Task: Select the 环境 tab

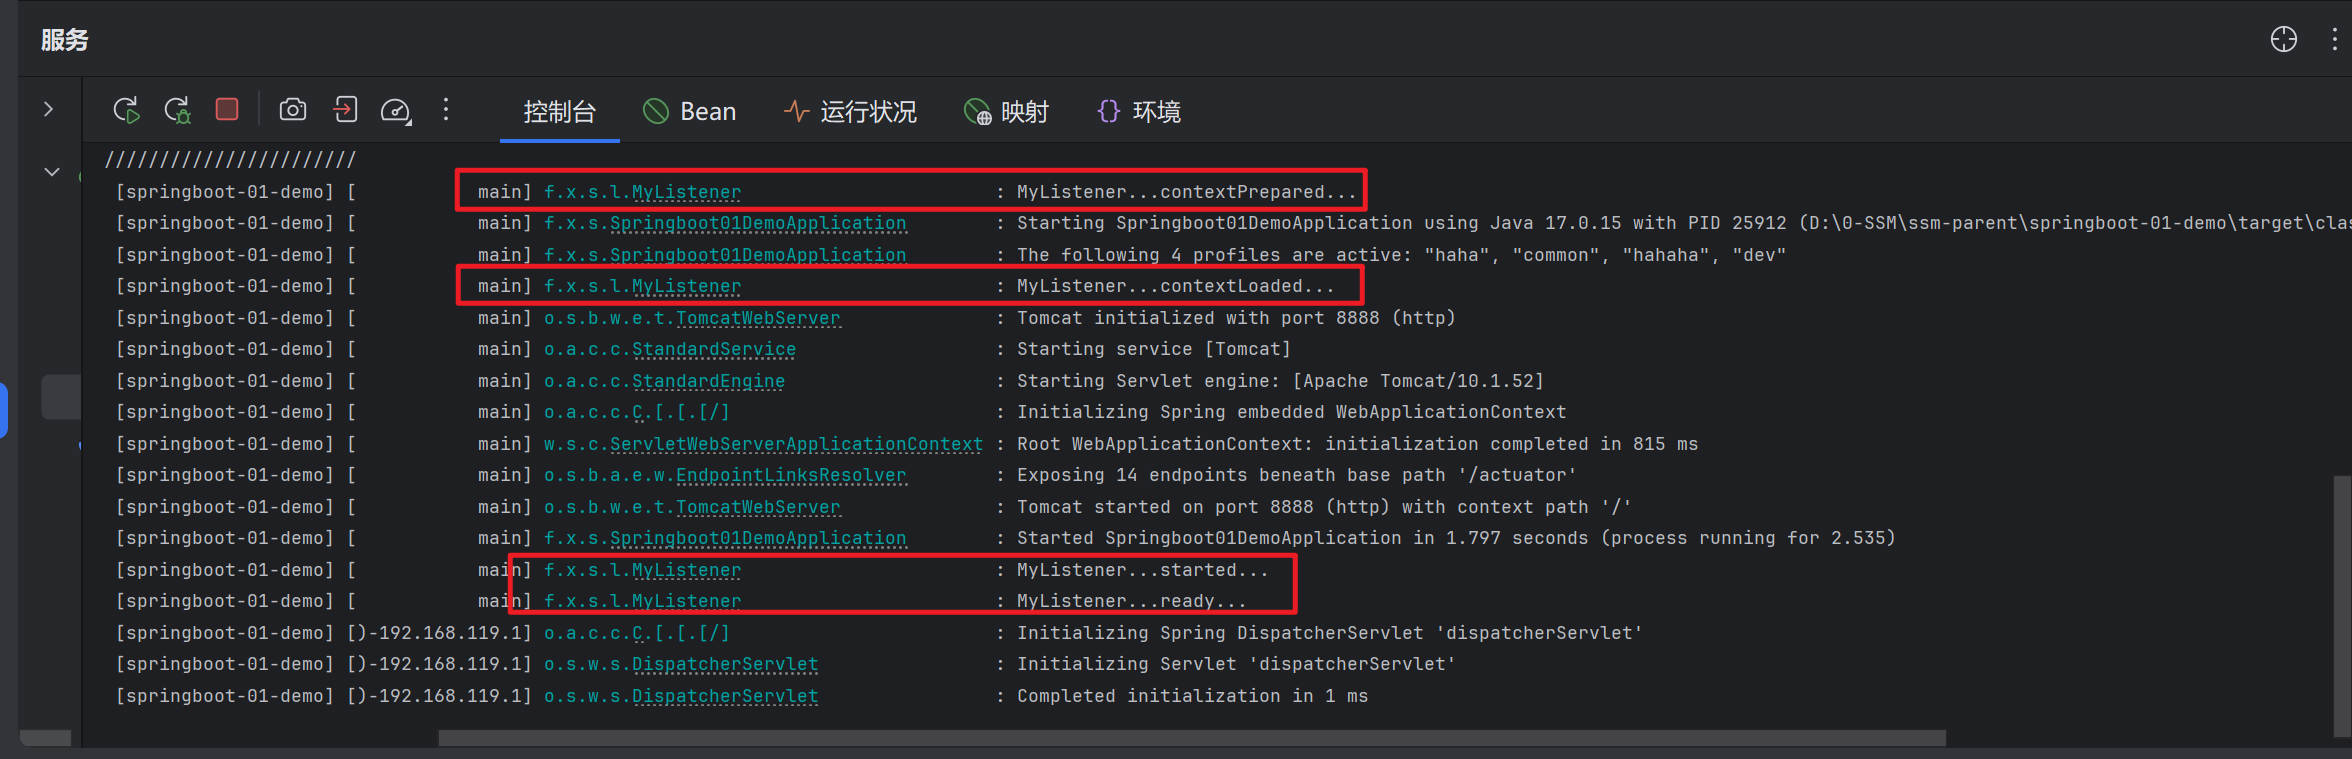Action: (x=1139, y=112)
